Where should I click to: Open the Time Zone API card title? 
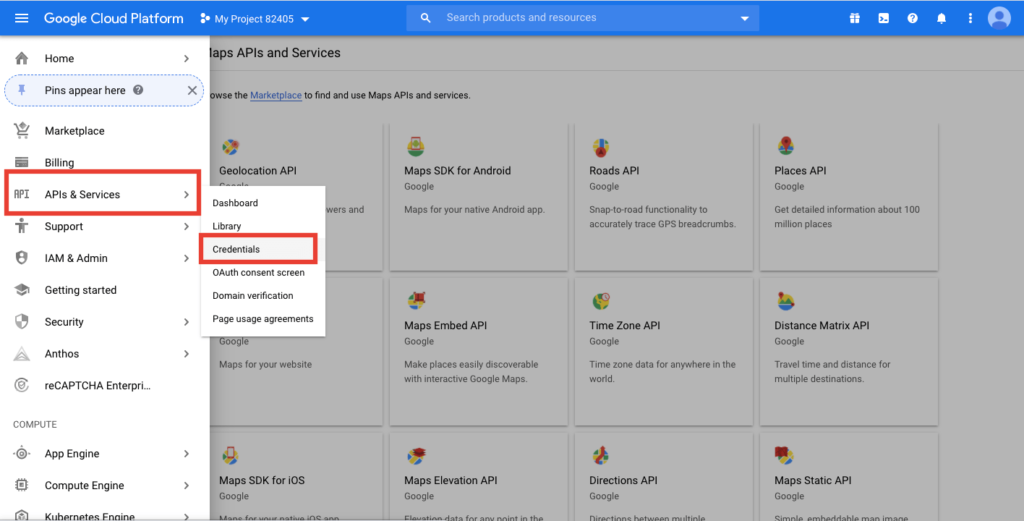point(624,325)
